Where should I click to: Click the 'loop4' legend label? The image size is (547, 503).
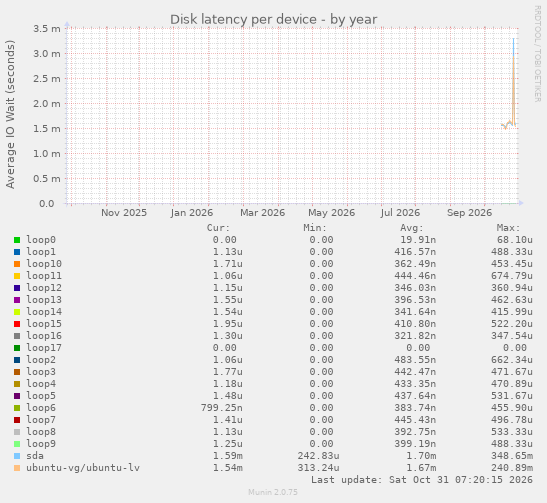(41, 384)
